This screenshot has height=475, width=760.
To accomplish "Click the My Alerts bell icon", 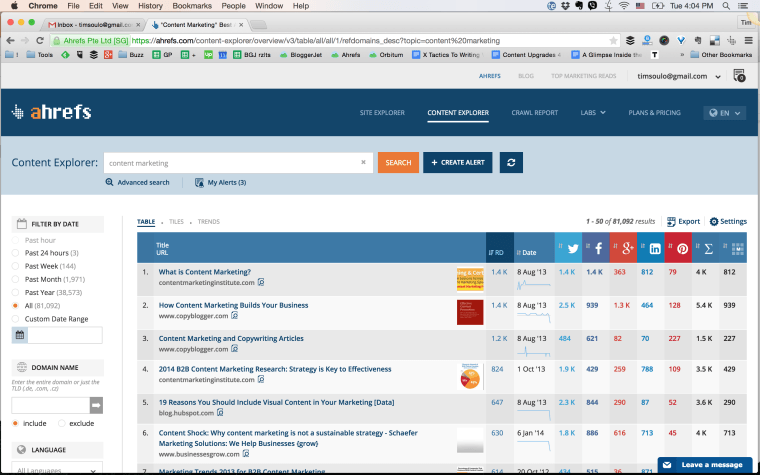I will pyautogui.click(x=199, y=183).
